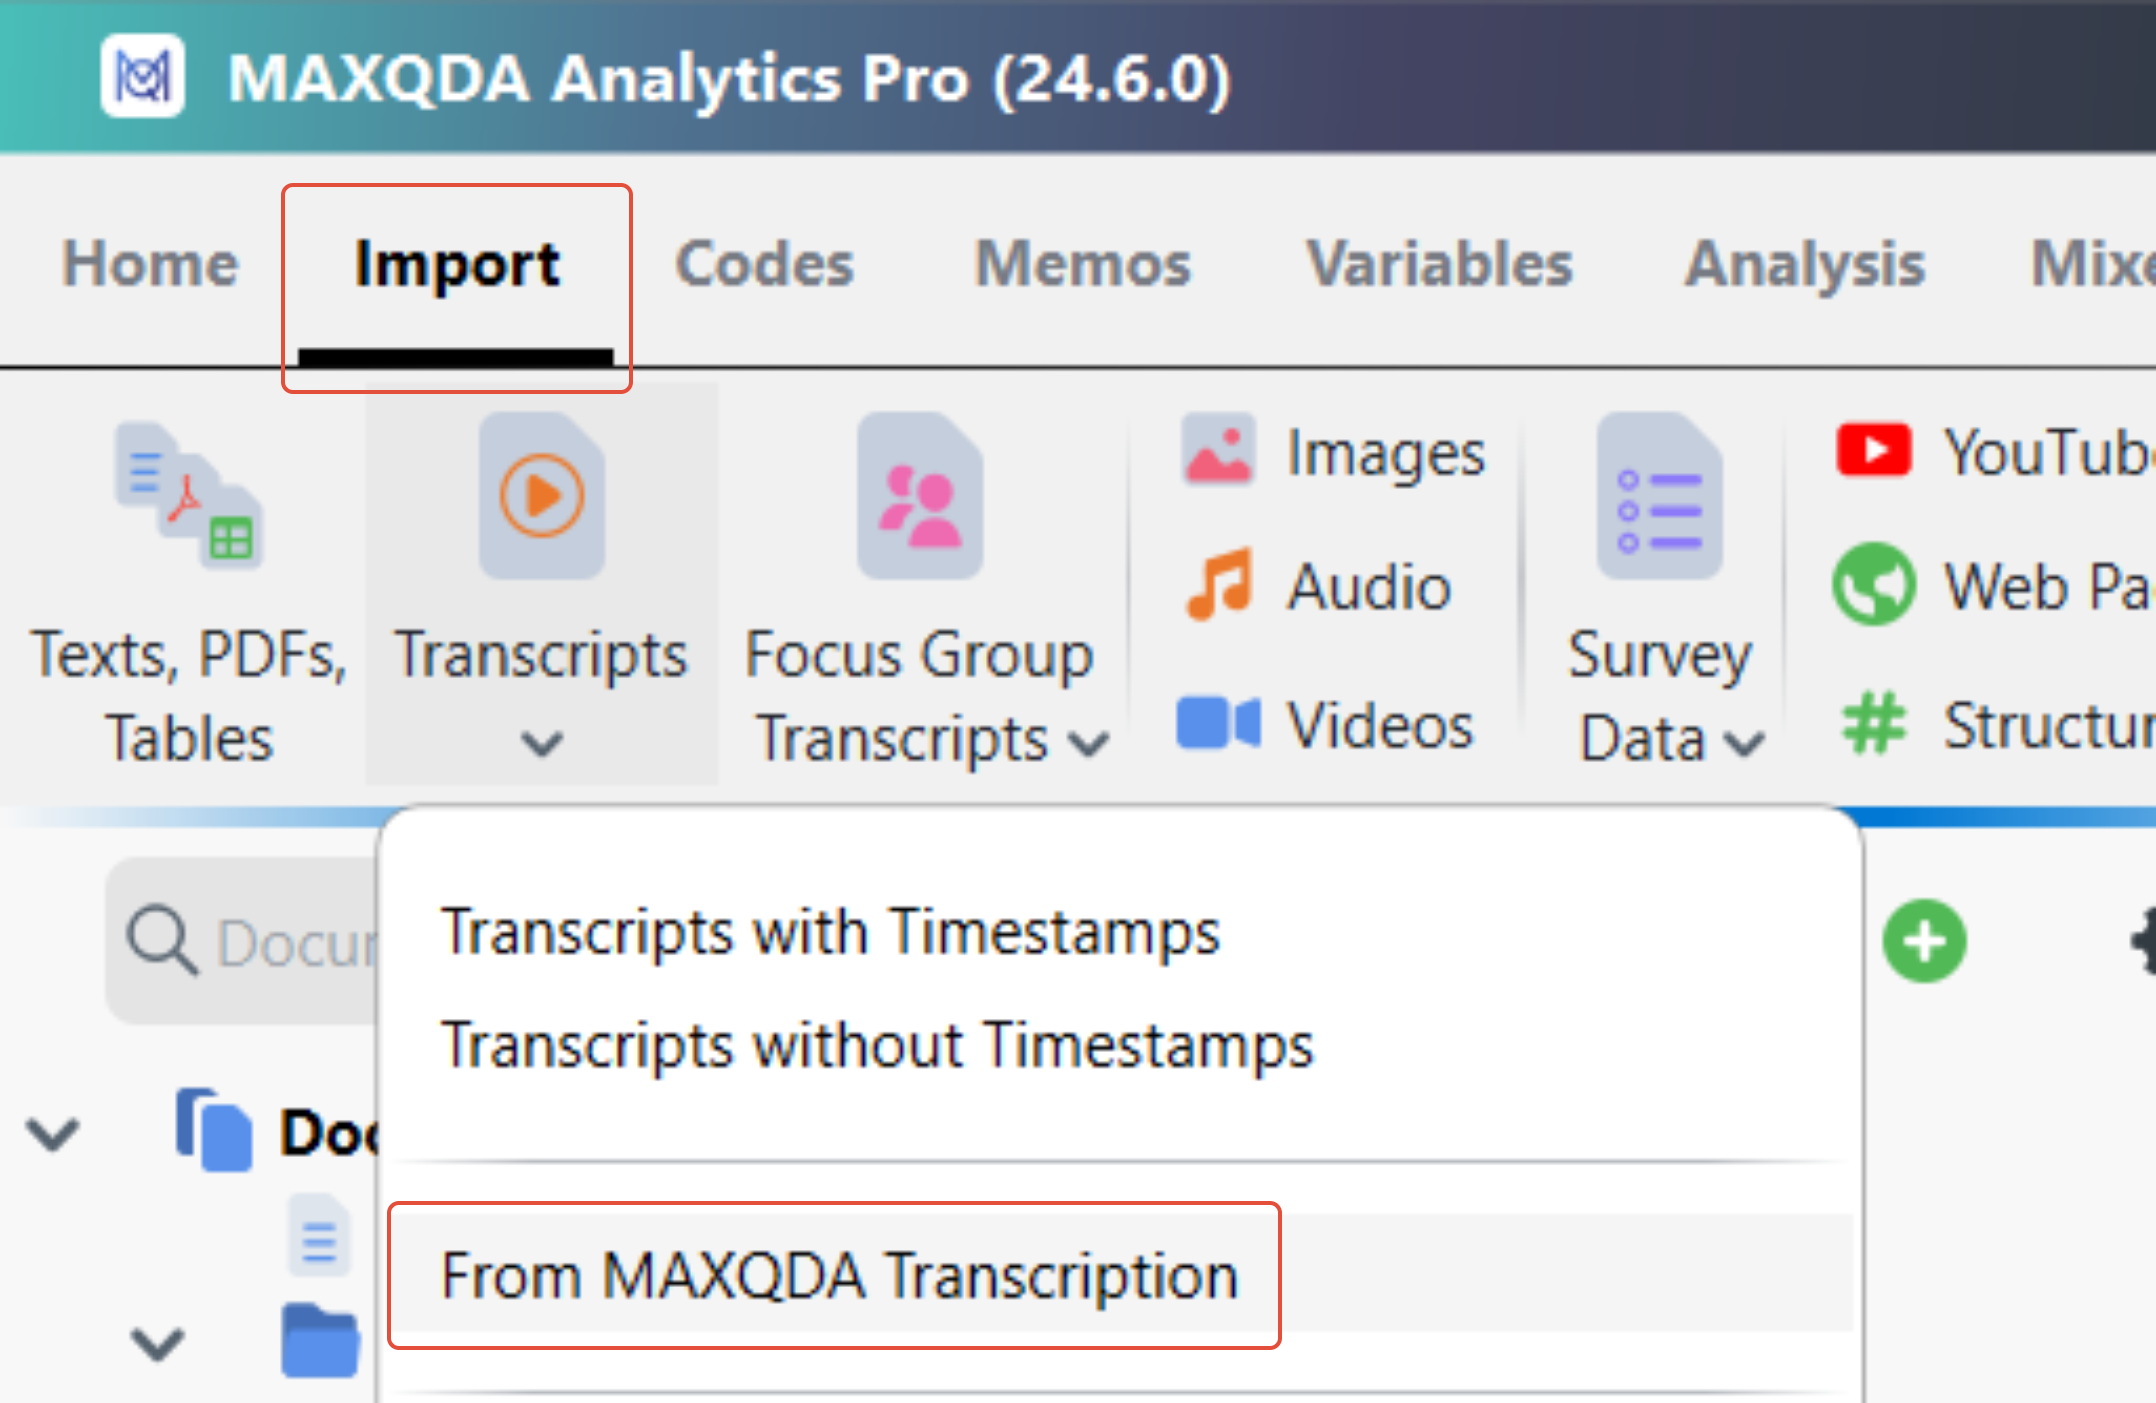Import Images via the picture icon
The image size is (2156, 1403).
pyautogui.click(x=1217, y=451)
